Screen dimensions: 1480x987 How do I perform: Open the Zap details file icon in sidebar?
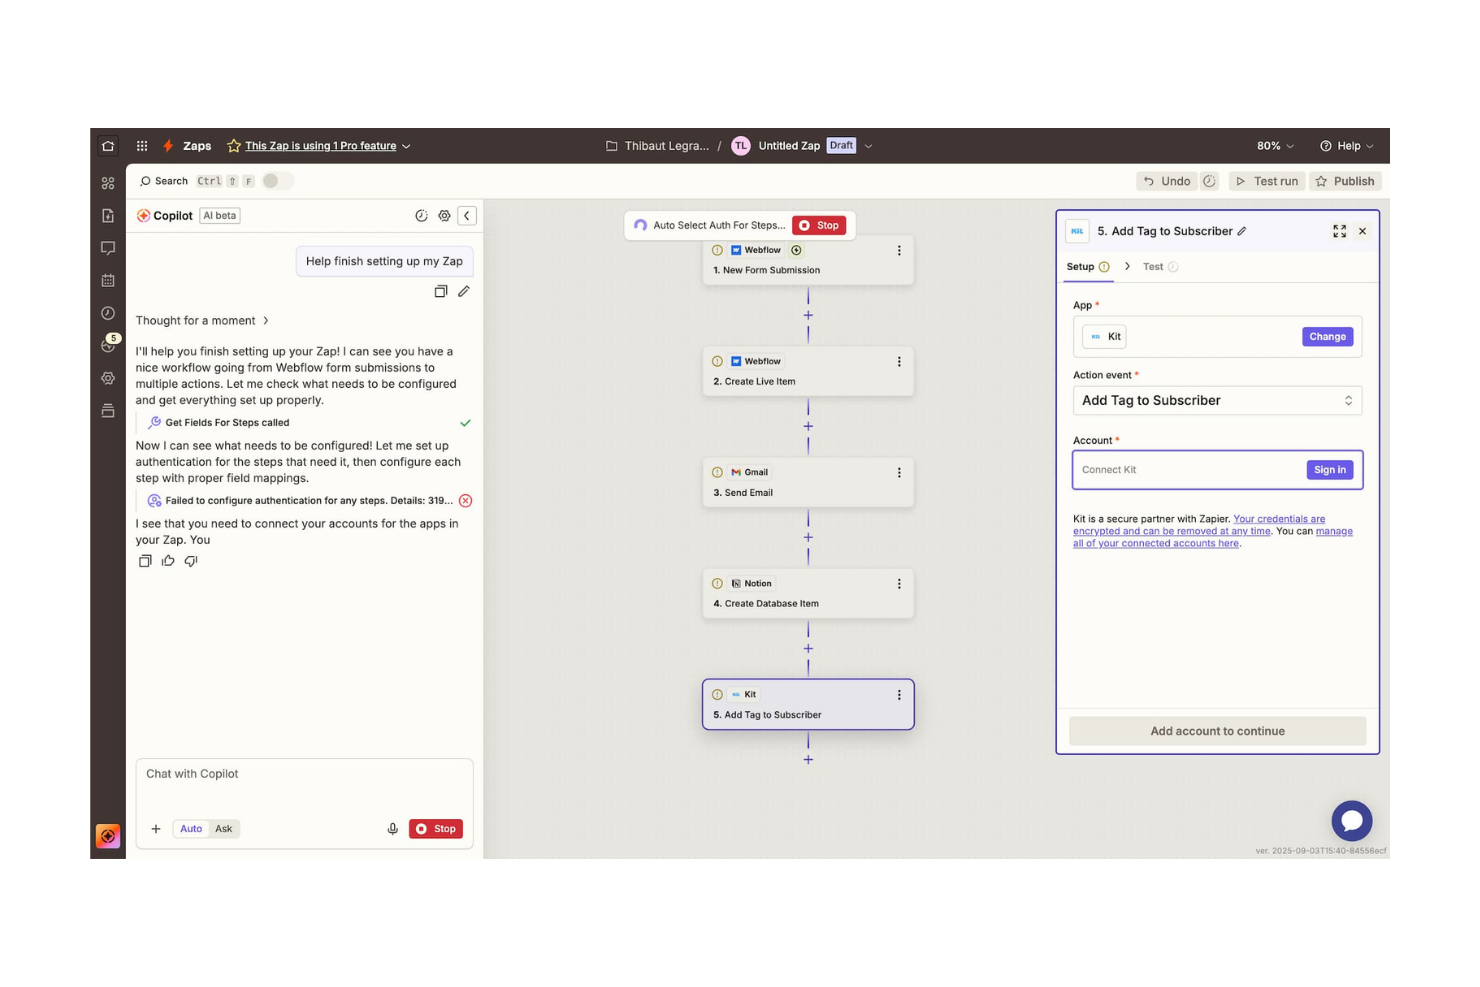(x=108, y=216)
